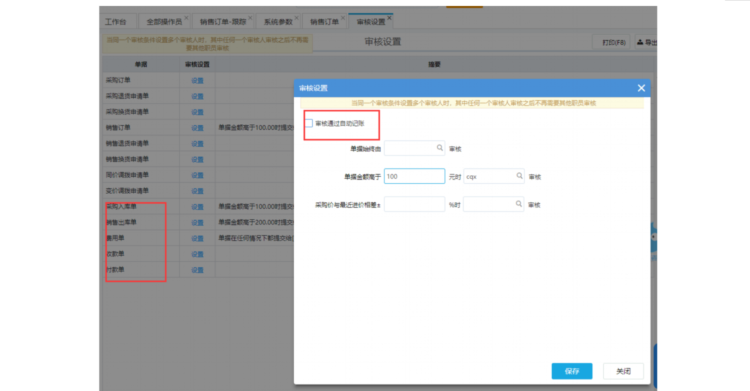Select the 采购订单 row name
The width and height of the screenshot is (750, 391).
click(x=118, y=80)
